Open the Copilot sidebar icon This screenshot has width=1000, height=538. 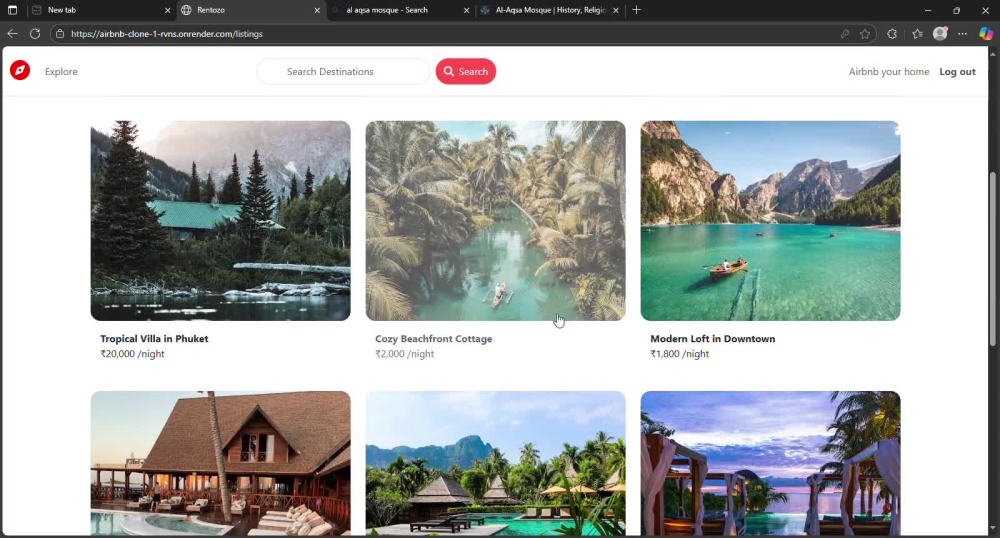pos(986,34)
